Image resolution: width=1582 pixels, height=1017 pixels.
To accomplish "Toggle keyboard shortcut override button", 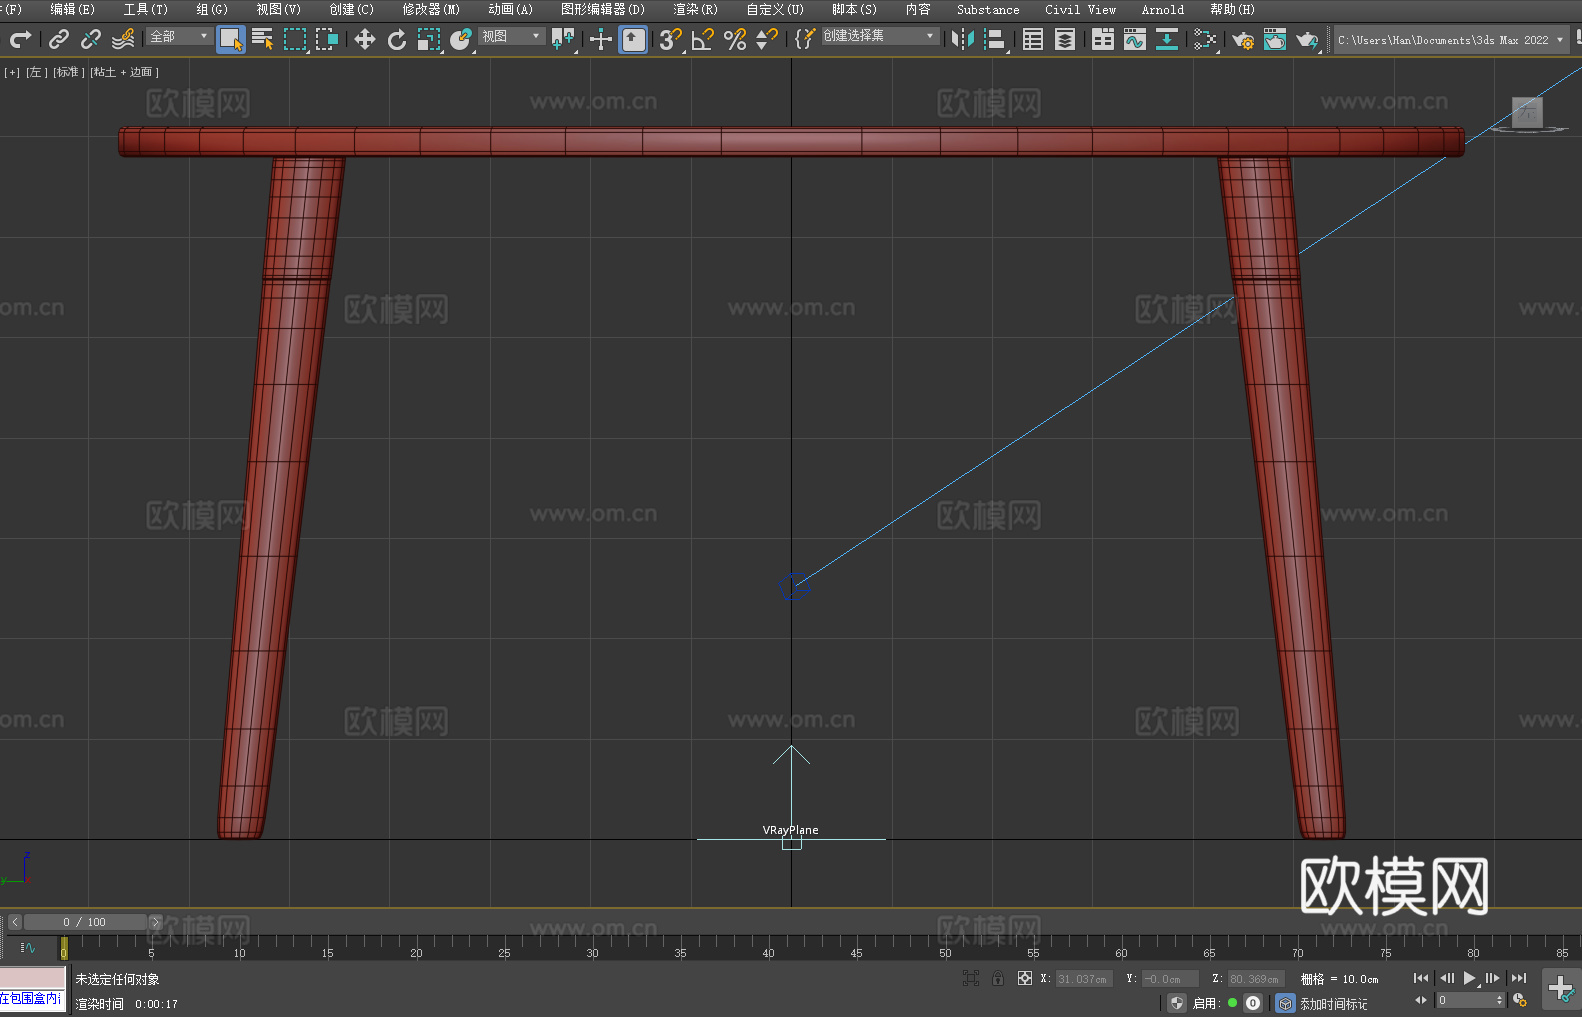I will (633, 39).
